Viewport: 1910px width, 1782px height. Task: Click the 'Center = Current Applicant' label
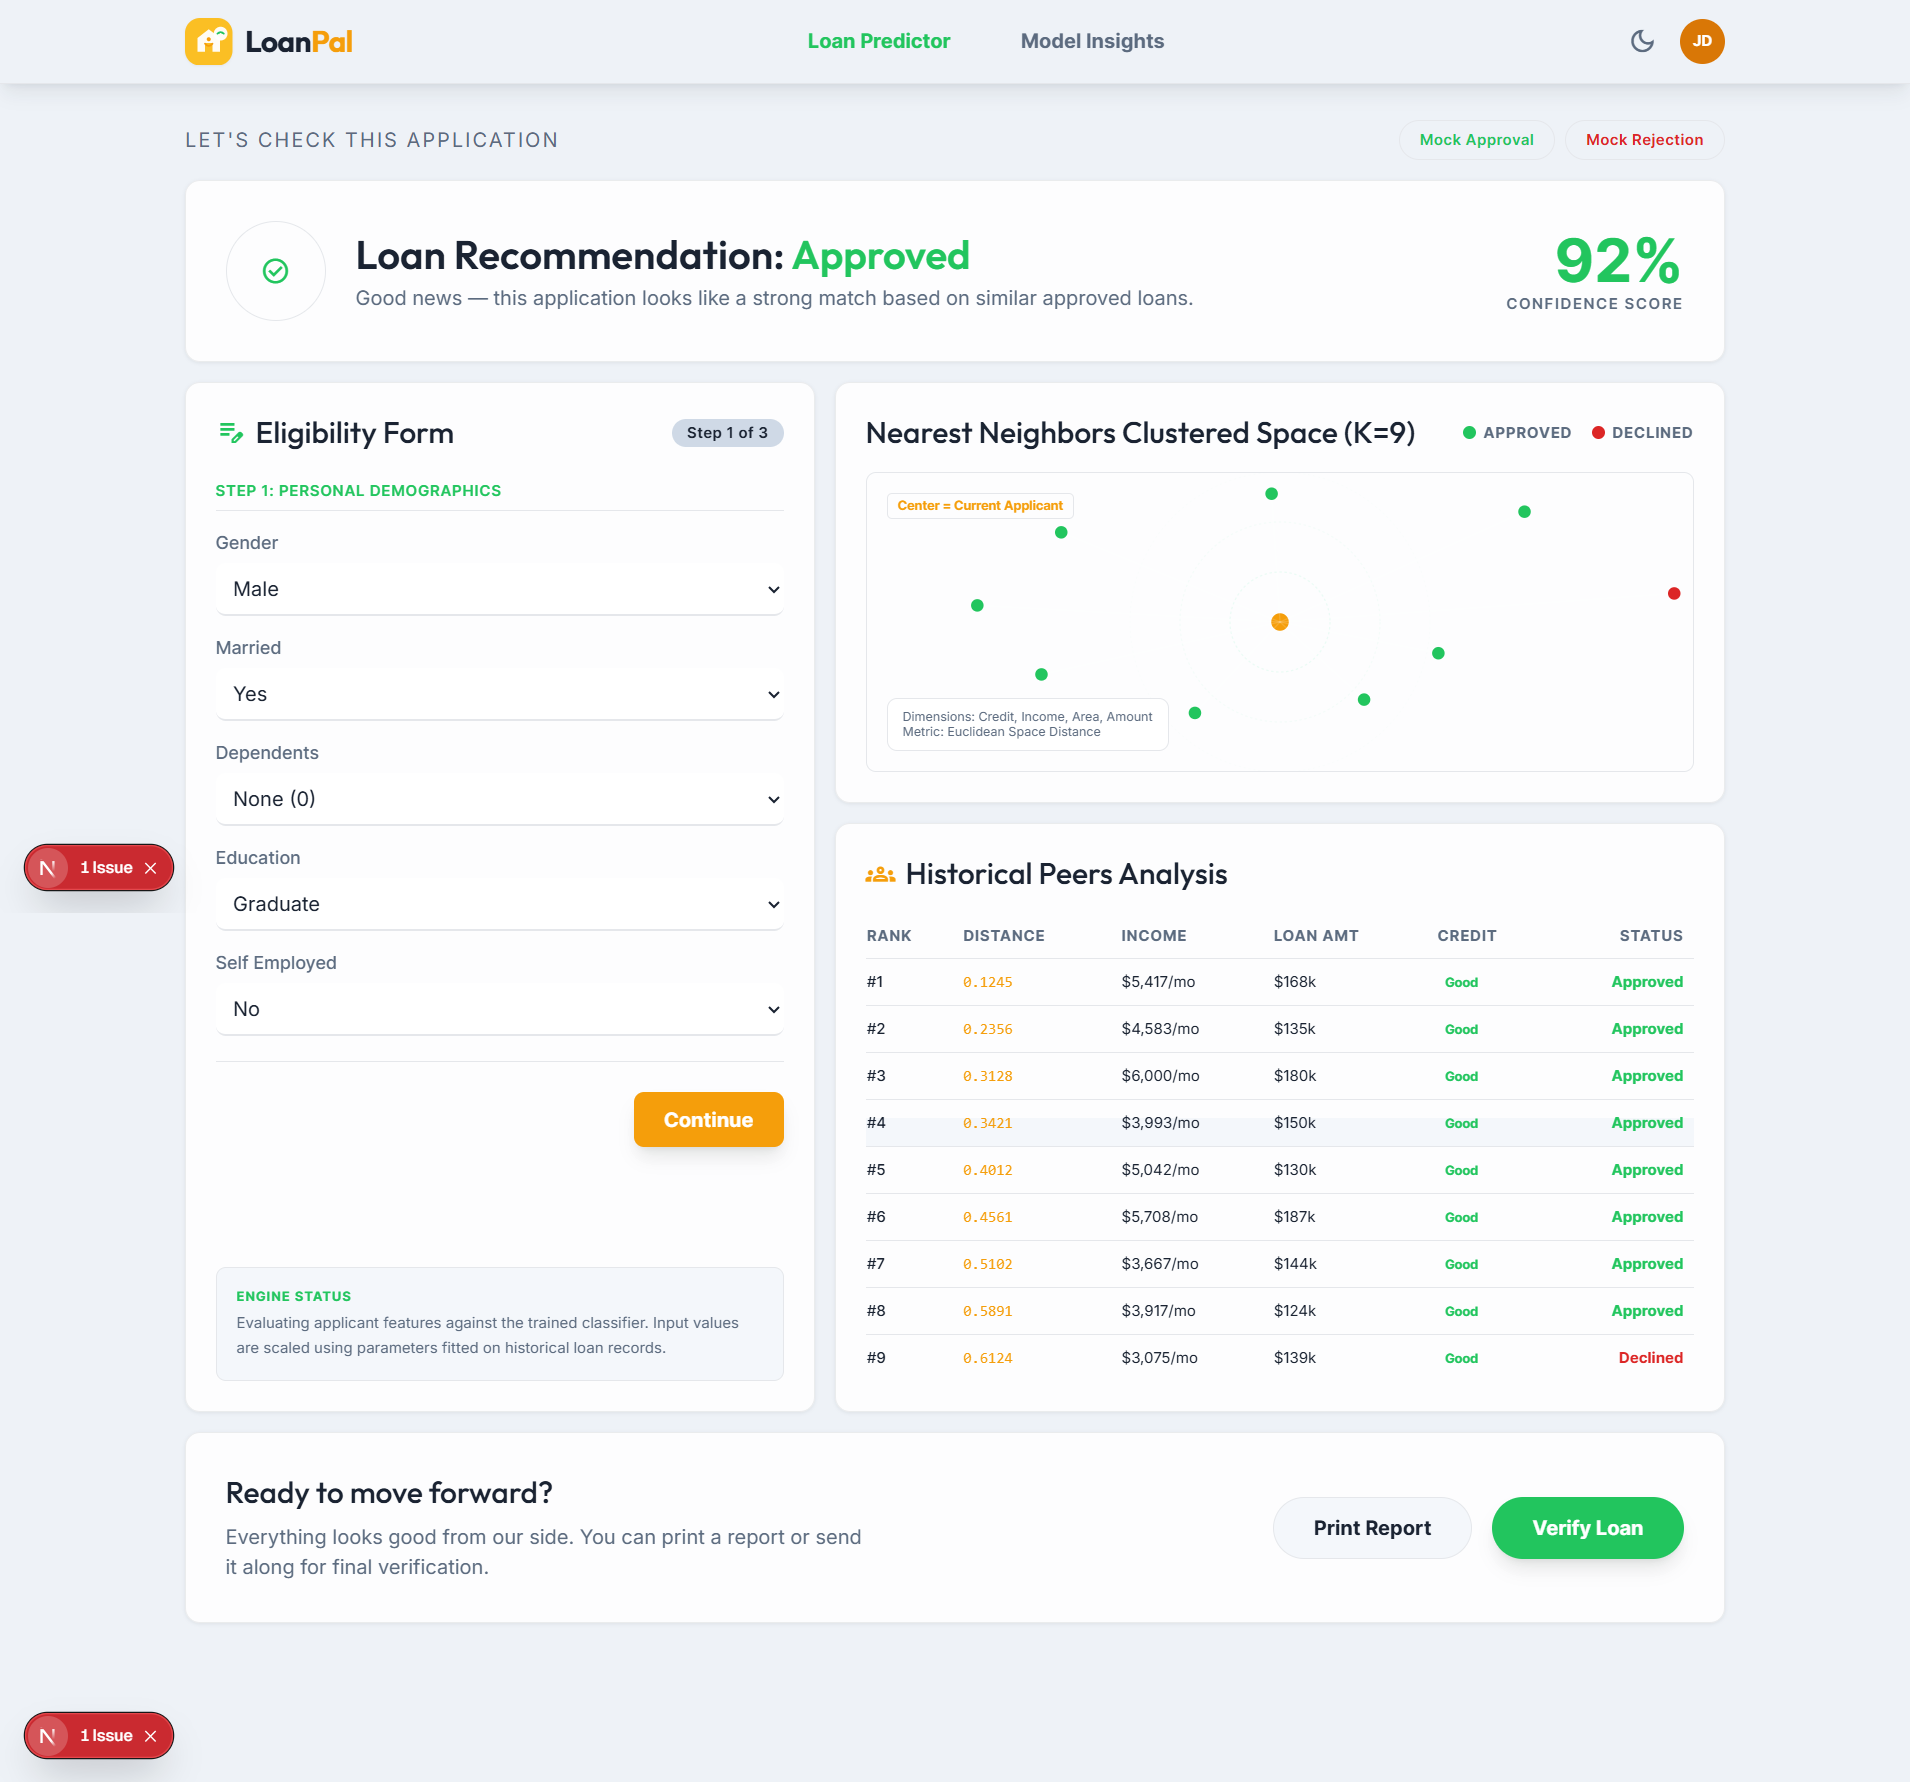tap(980, 506)
